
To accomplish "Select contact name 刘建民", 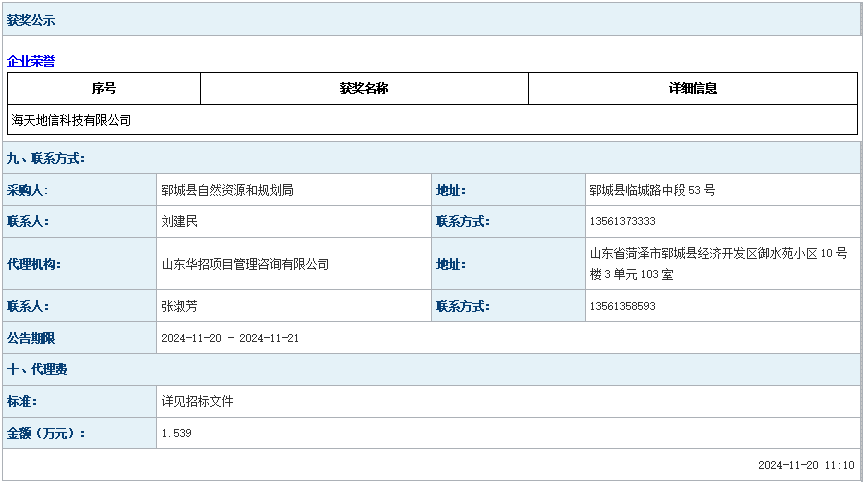I will [179, 222].
